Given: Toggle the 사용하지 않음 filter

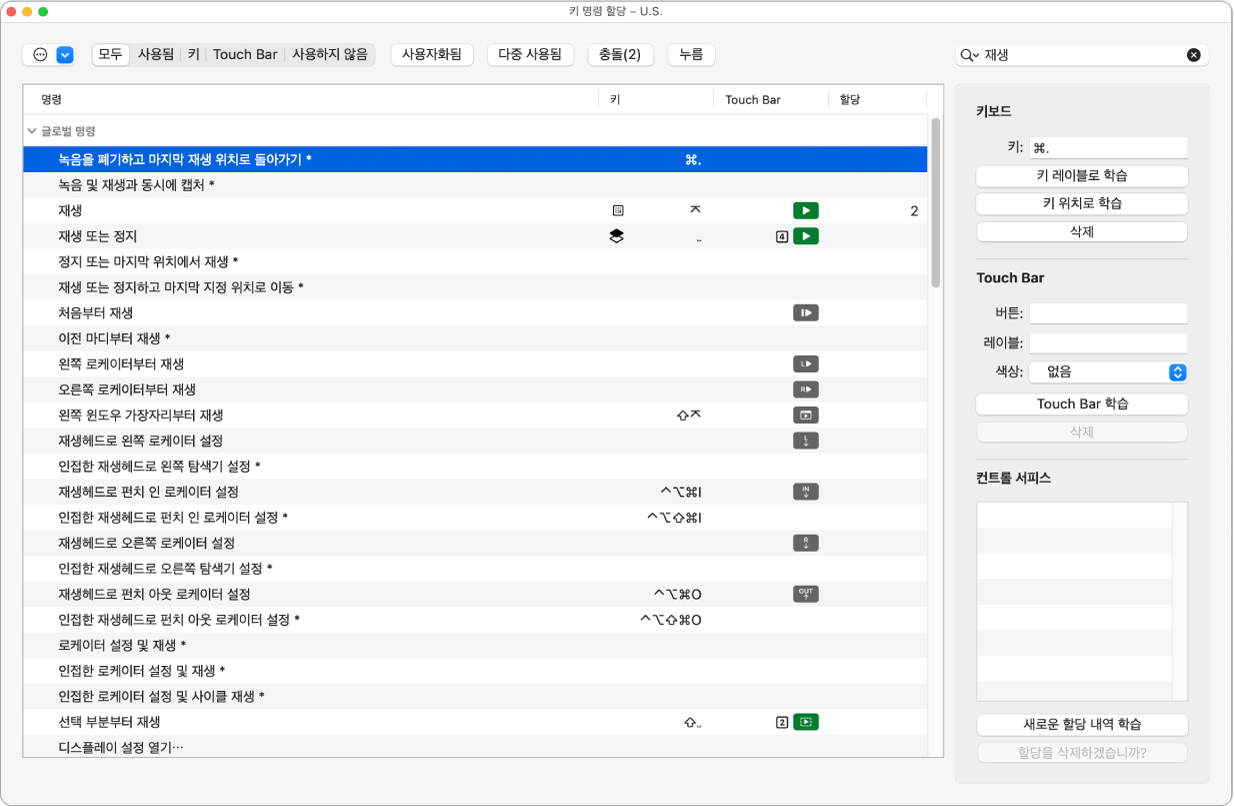Looking at the screenshot, I should (330, 55).
